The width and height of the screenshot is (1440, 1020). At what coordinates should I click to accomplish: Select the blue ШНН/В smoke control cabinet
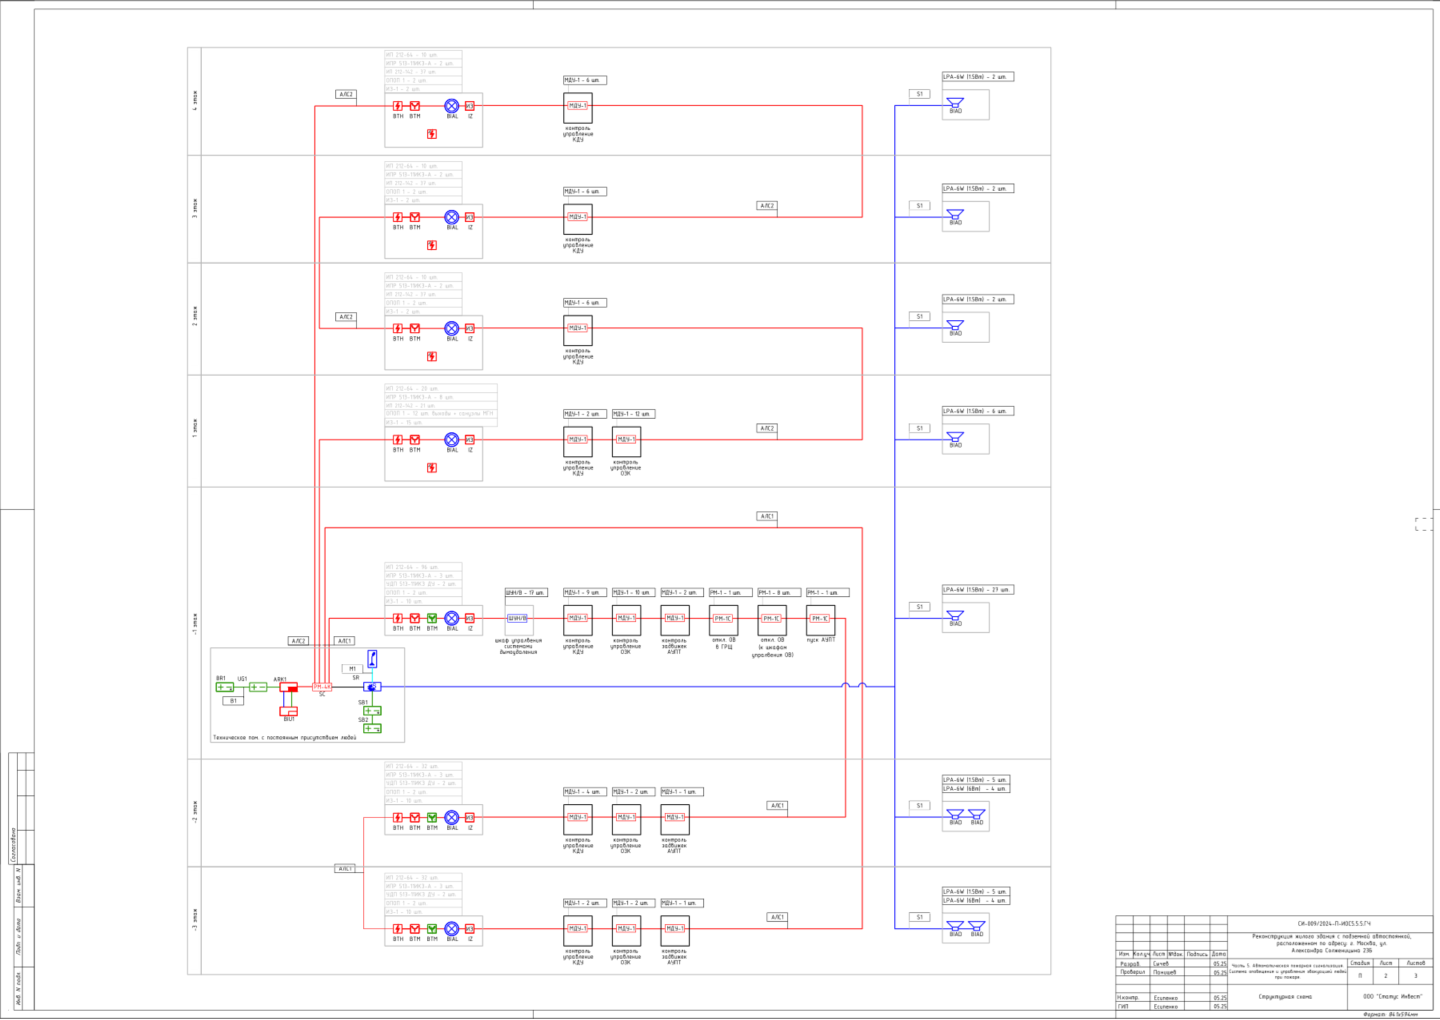(x=517, y=618)
